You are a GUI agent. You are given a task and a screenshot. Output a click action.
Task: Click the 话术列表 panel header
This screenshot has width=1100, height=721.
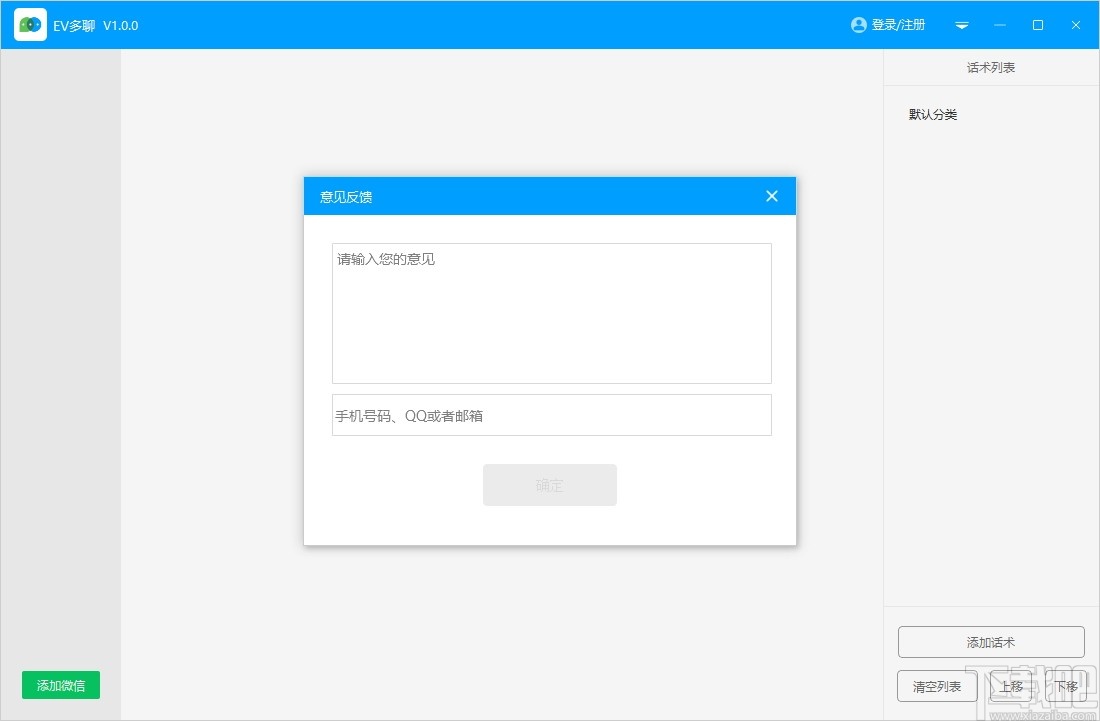pyautogui.click(x=991, y=67)
